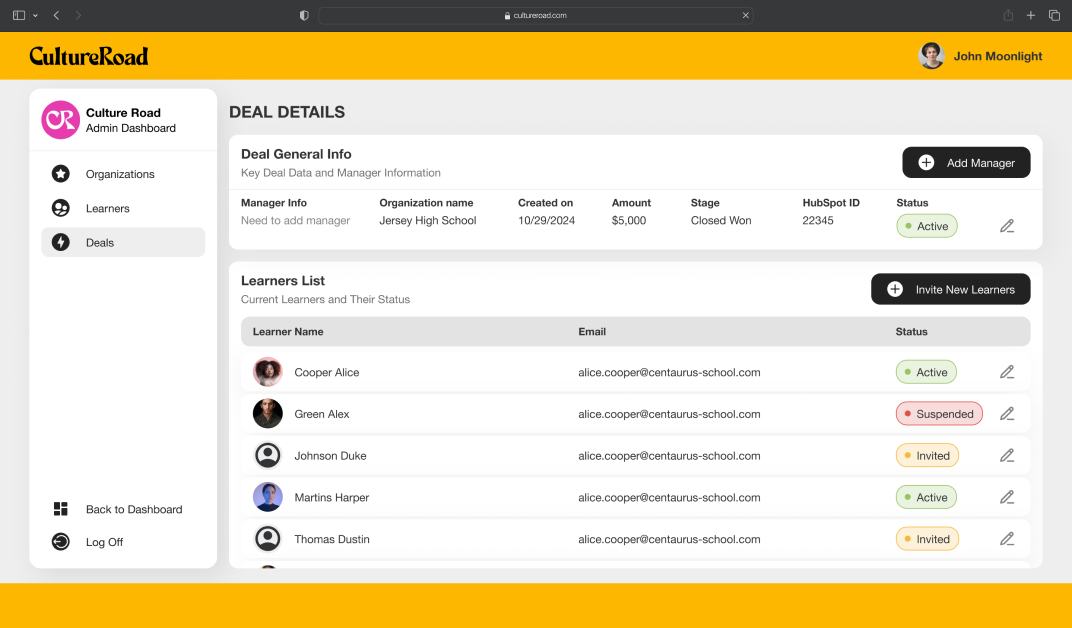This screenshot has width=1072, height=628.
Task: Open Deals menu item
Action: [x=123, y=242]
